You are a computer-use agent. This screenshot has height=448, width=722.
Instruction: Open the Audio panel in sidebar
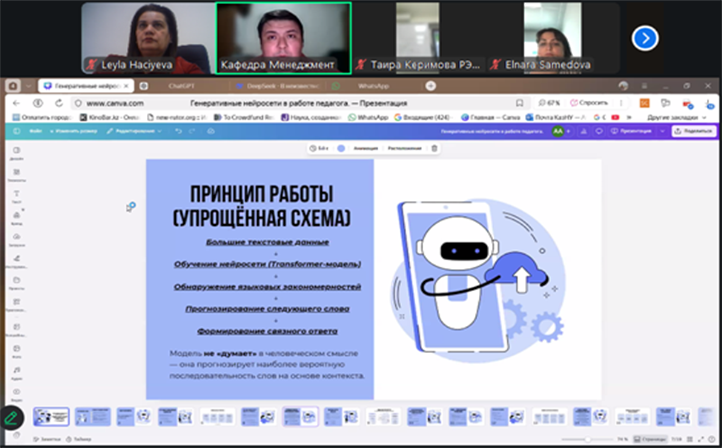tap(17, 370)
